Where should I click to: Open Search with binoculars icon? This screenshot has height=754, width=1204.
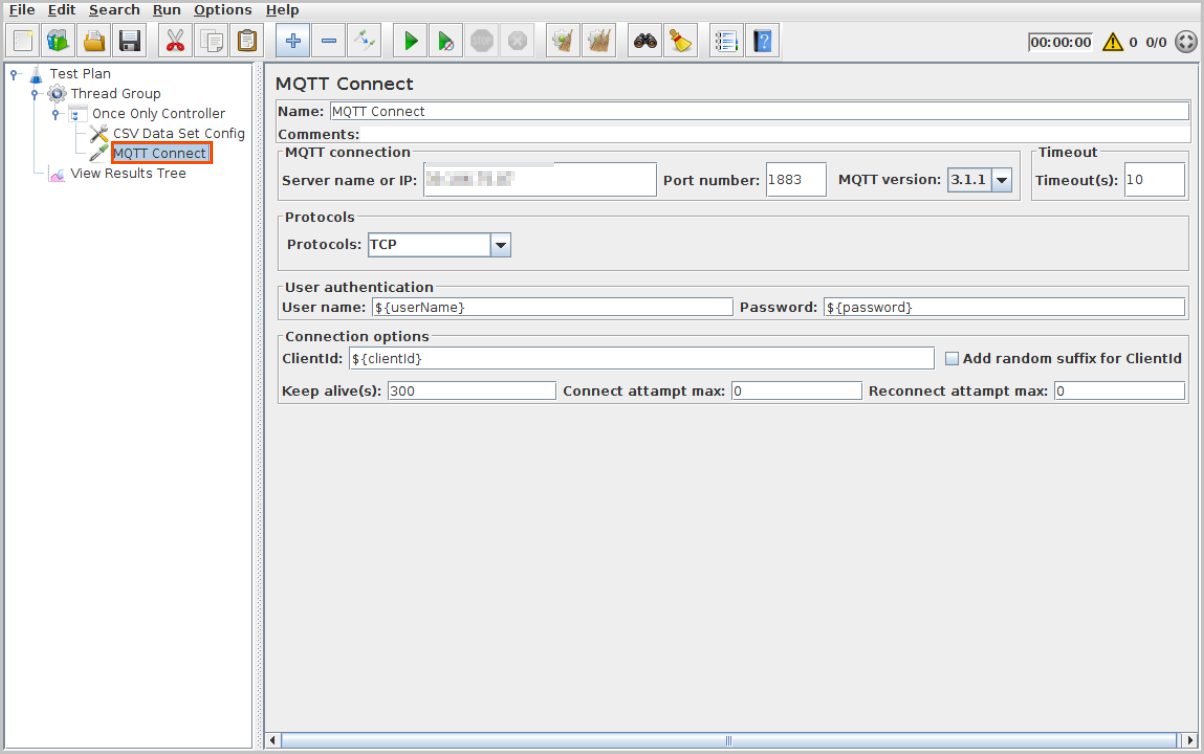(x=646, y=41)
